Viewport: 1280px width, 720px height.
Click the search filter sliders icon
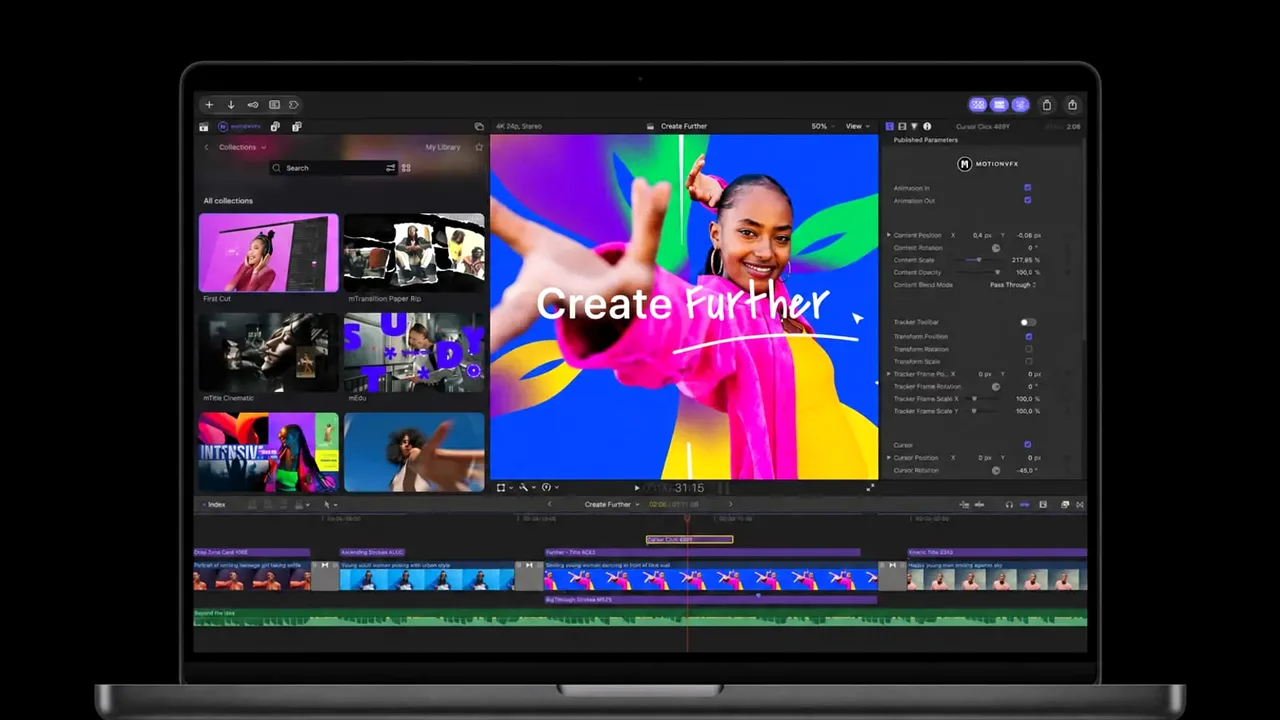[x=391, y=168]
